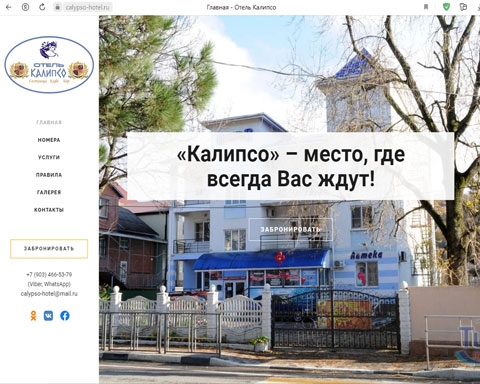Click the hero headline «Калипсо» – место, где

(291, 154)
